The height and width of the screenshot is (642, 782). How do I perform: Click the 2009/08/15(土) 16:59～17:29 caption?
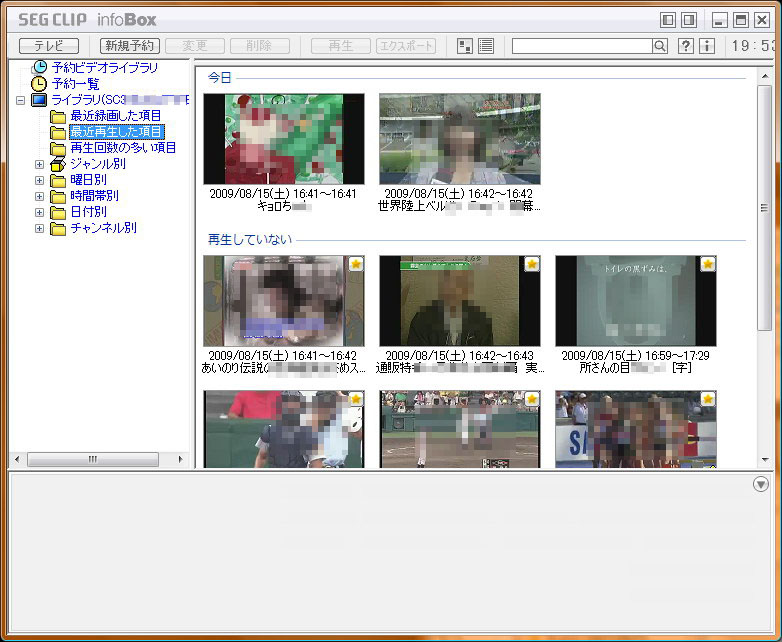635,356
